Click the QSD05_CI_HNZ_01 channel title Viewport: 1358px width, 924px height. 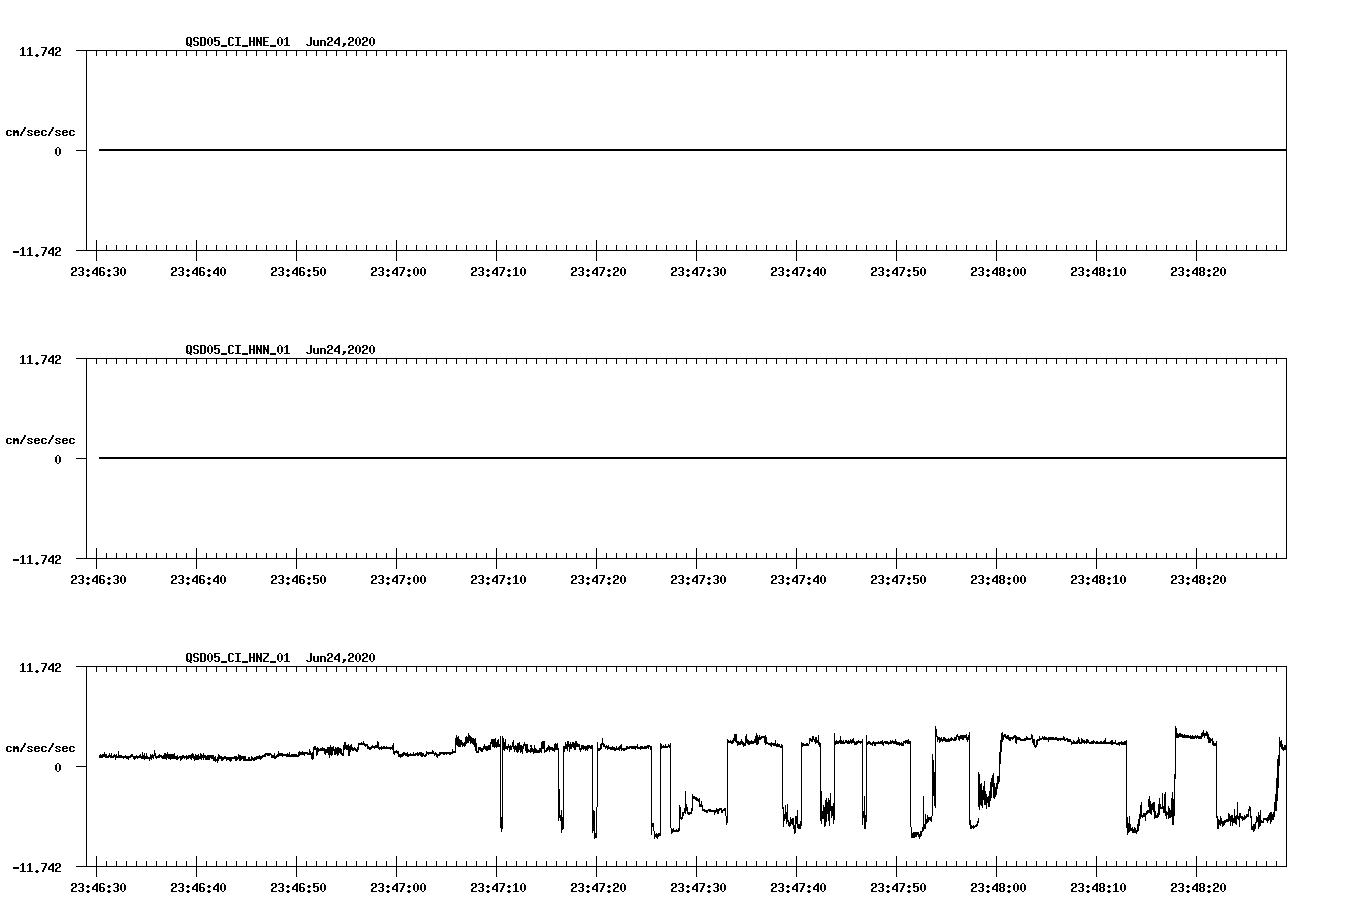pyautogui.click(x=238, y=658)
